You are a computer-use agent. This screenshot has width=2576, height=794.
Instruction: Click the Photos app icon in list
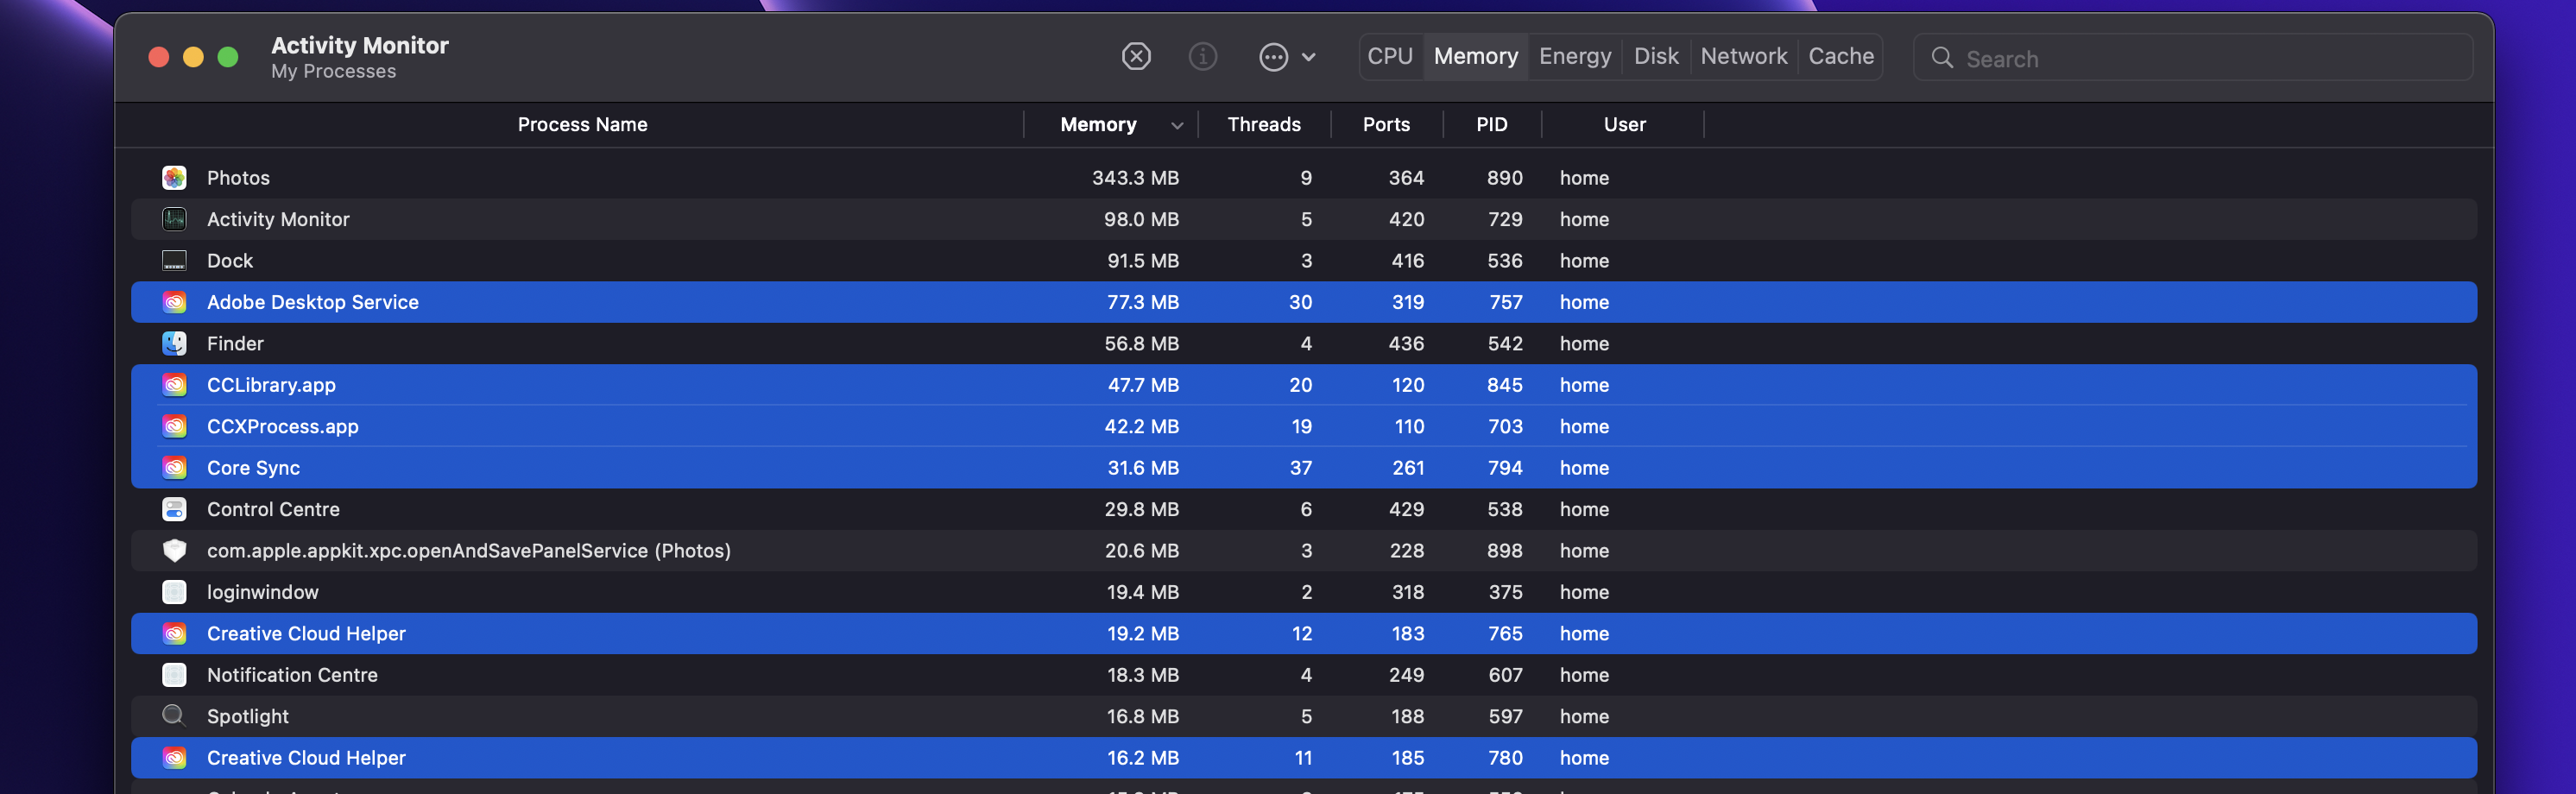click(x=174, y=178)
